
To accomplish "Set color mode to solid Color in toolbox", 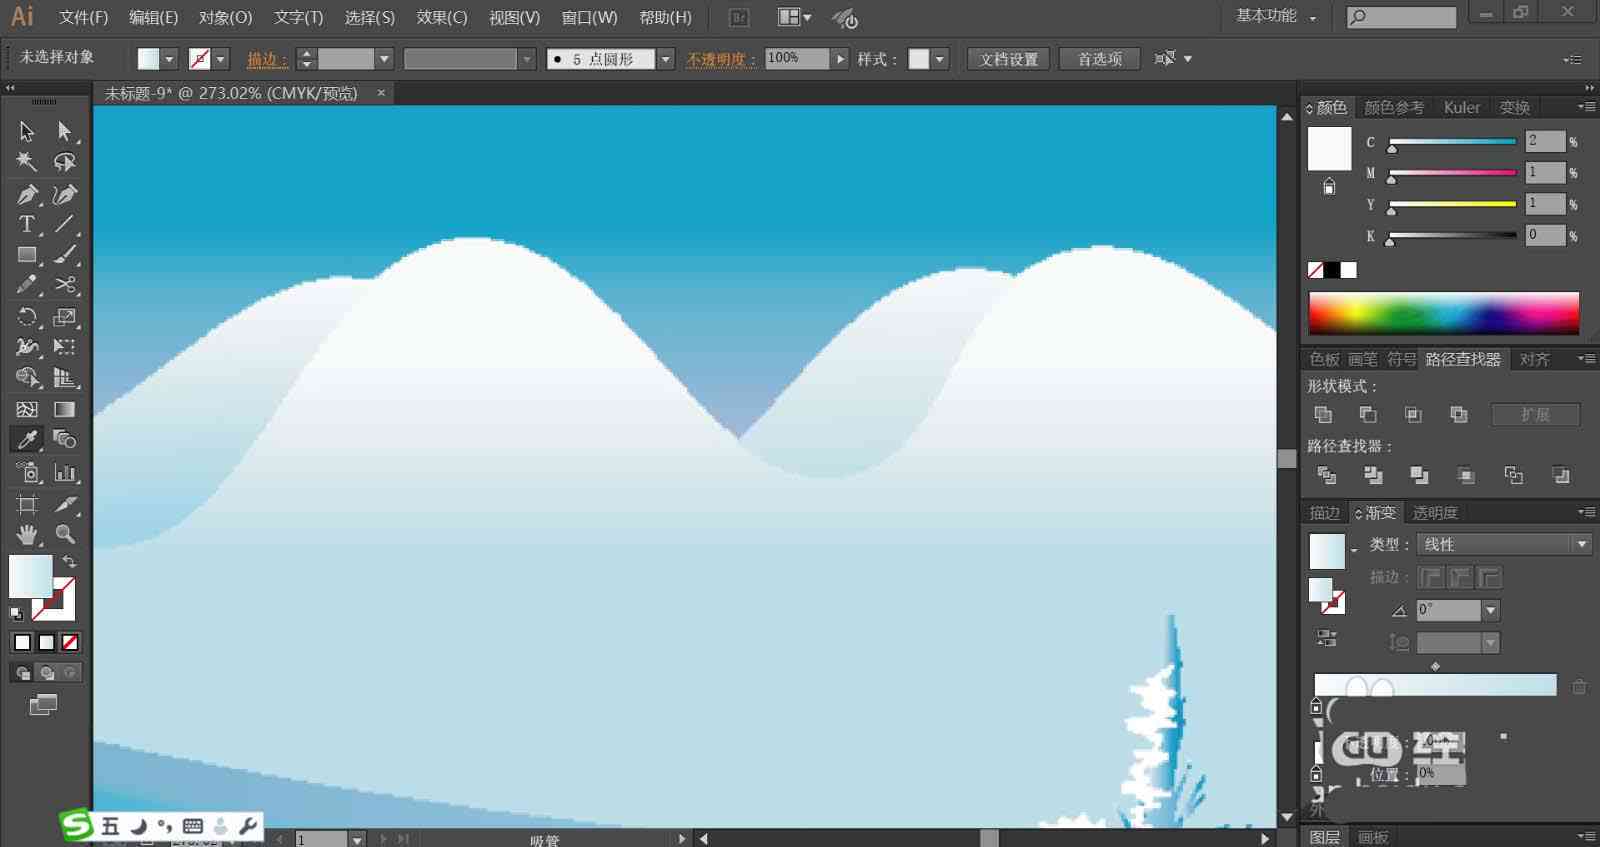I will point(22,642).
